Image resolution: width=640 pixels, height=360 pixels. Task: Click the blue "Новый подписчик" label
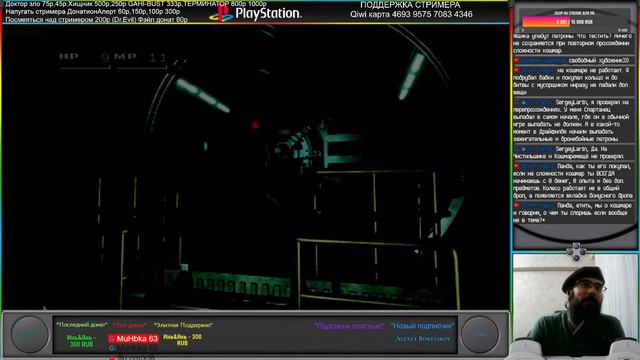click(x=422, y=326)
